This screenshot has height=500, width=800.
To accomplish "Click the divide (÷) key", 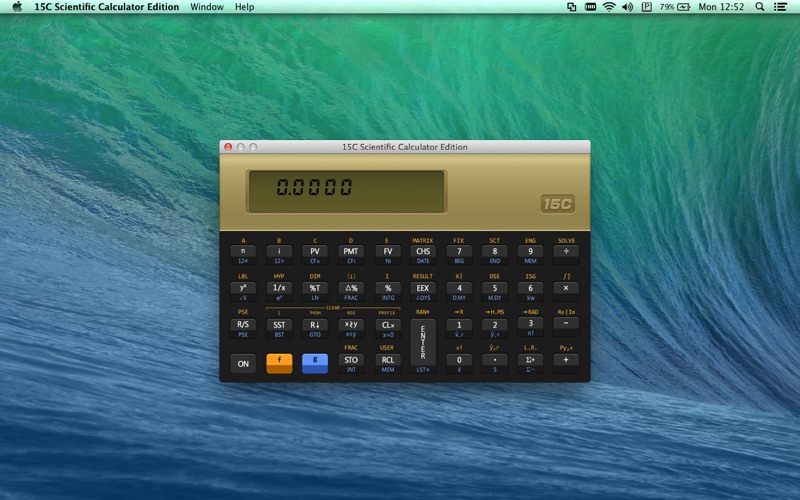I will [x=566, y=254].
